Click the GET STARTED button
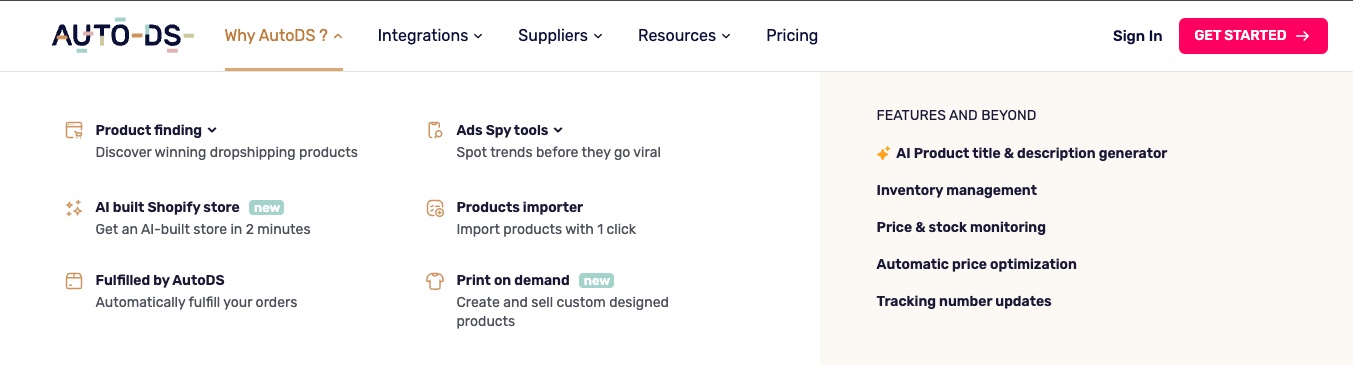 [x=1253, y=36]
